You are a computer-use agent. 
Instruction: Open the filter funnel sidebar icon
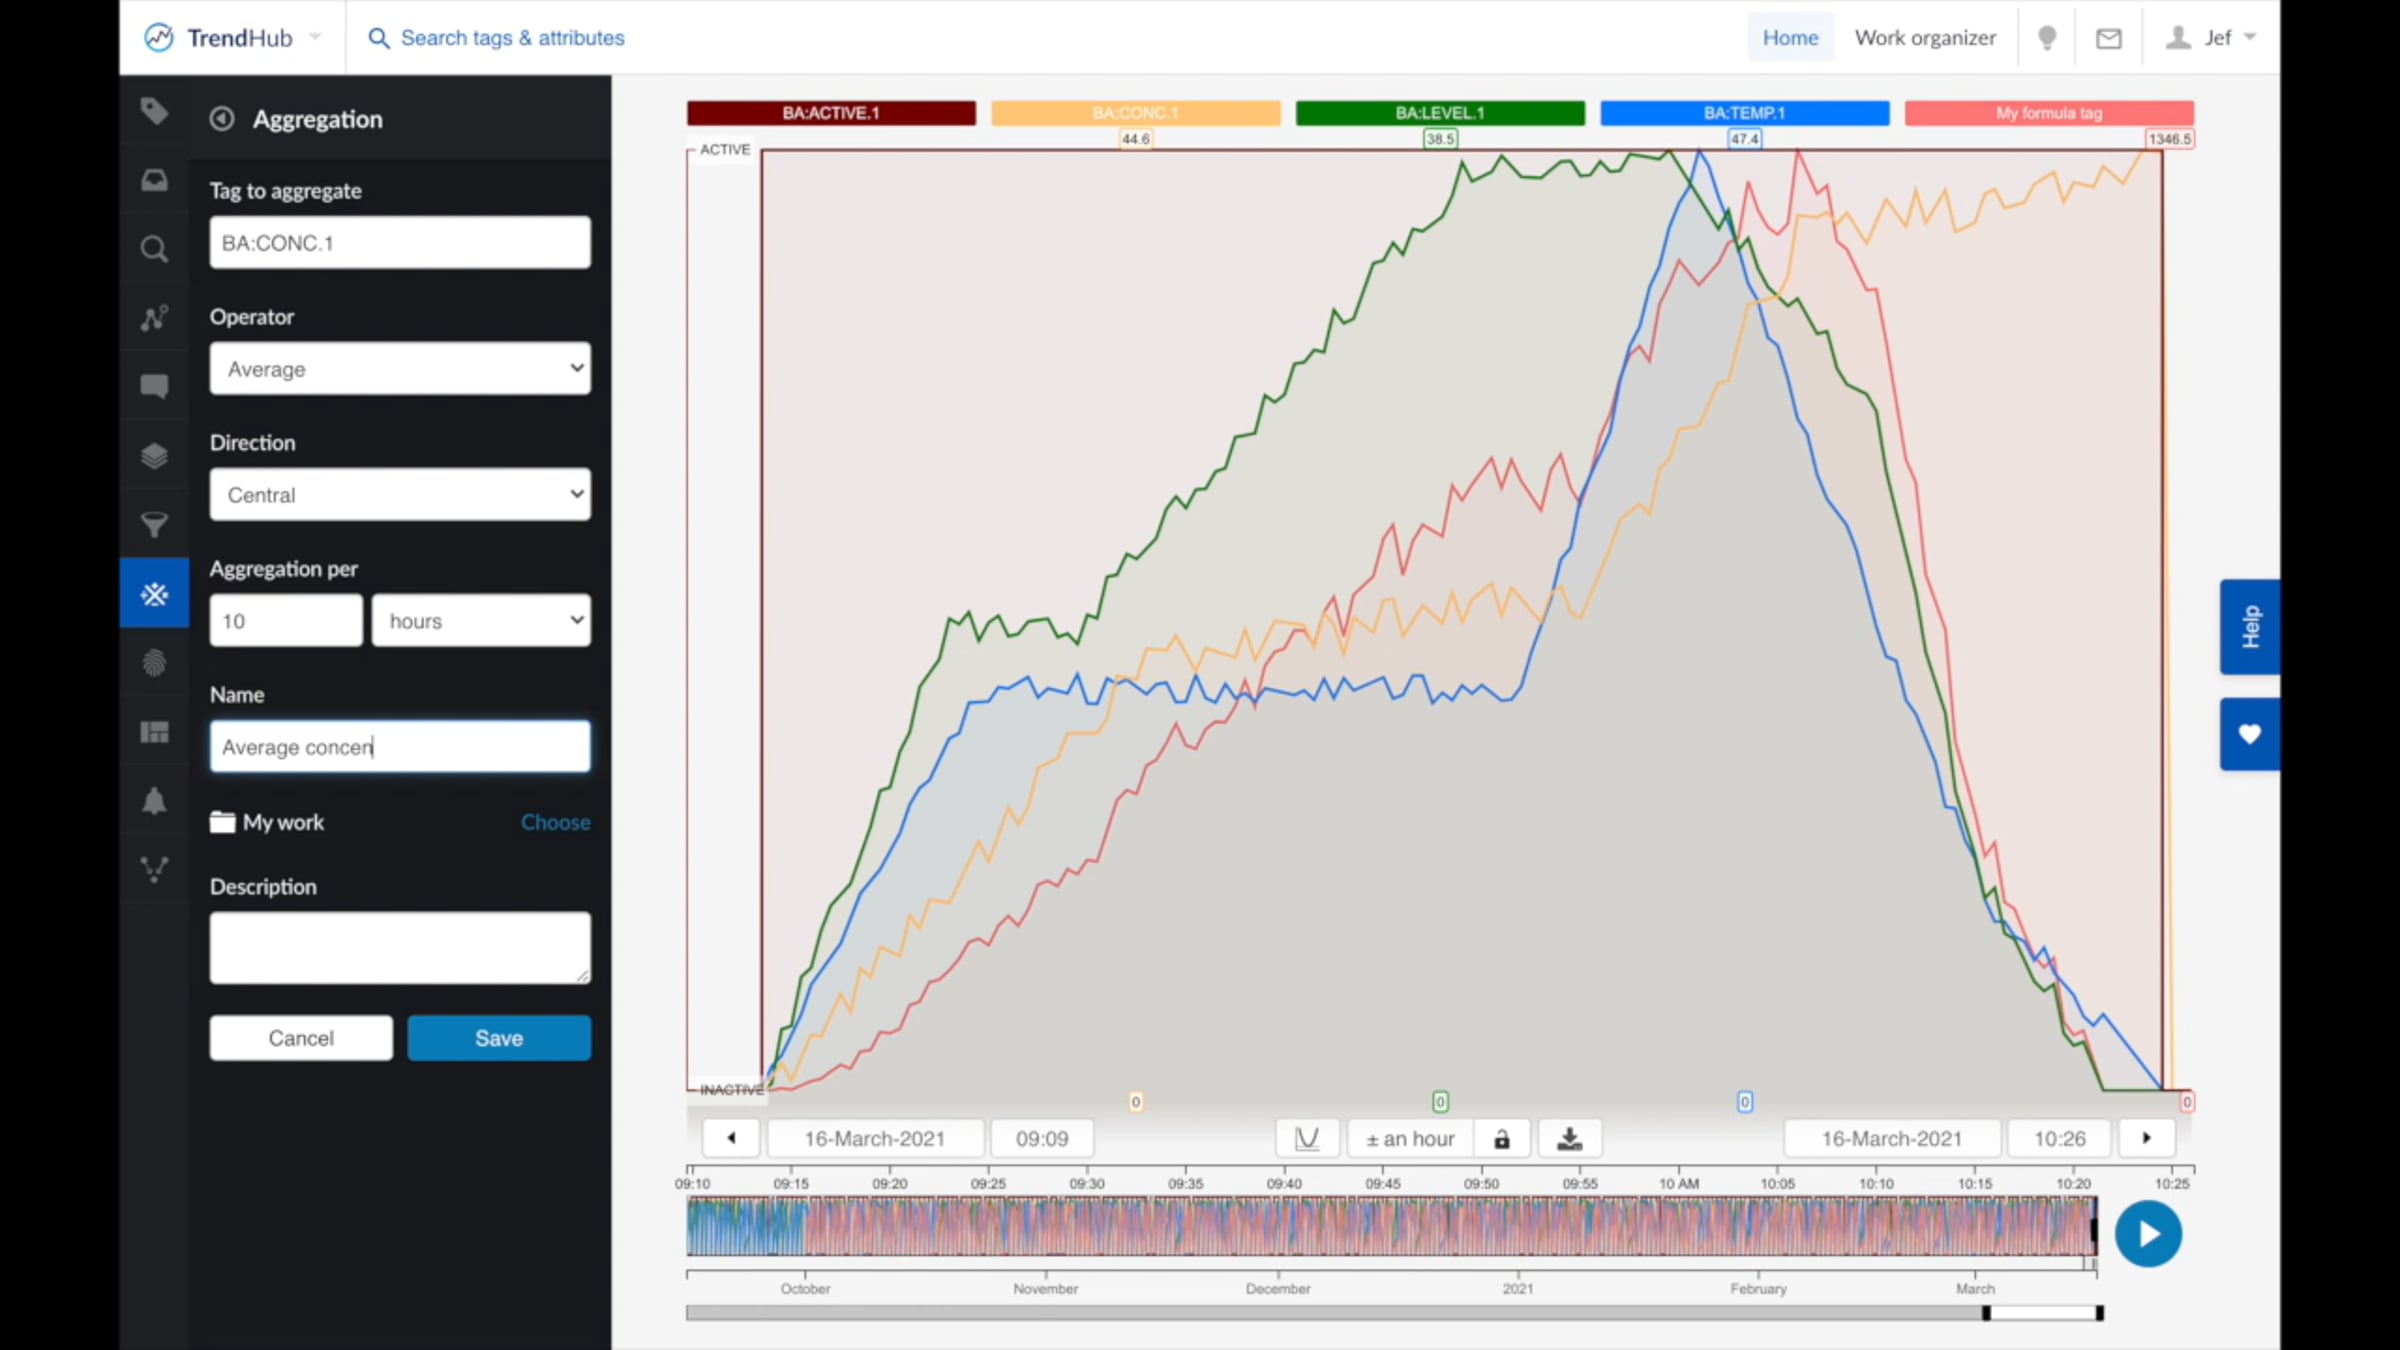[154, 525]
